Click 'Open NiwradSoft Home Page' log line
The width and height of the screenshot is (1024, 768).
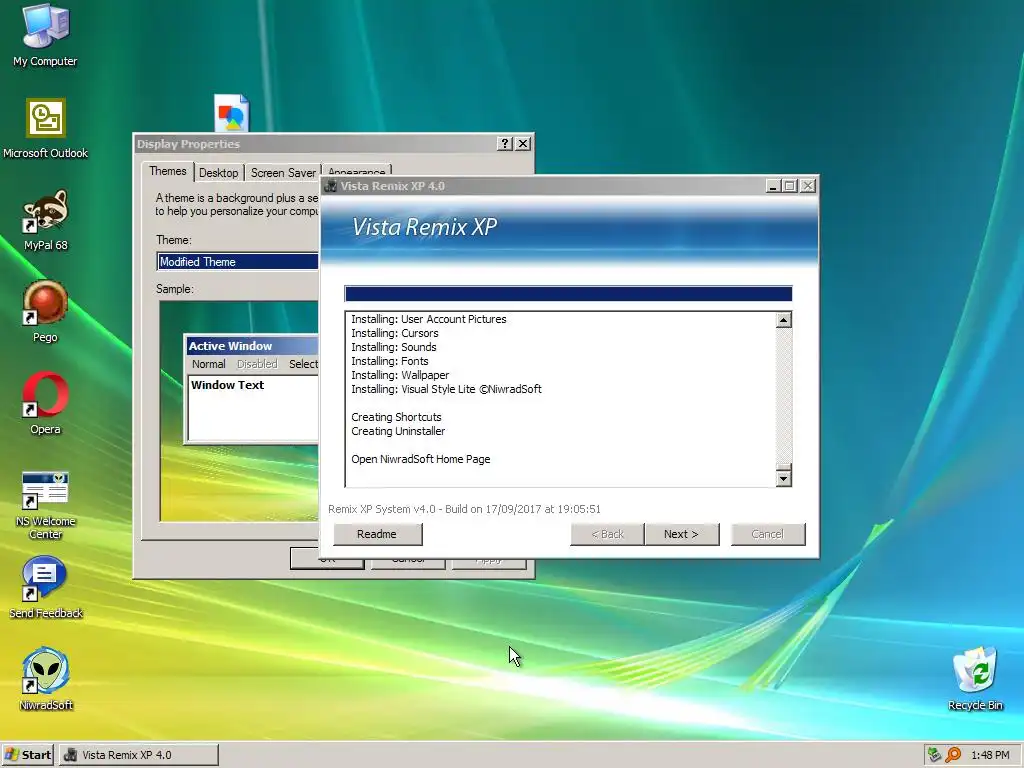421,459
